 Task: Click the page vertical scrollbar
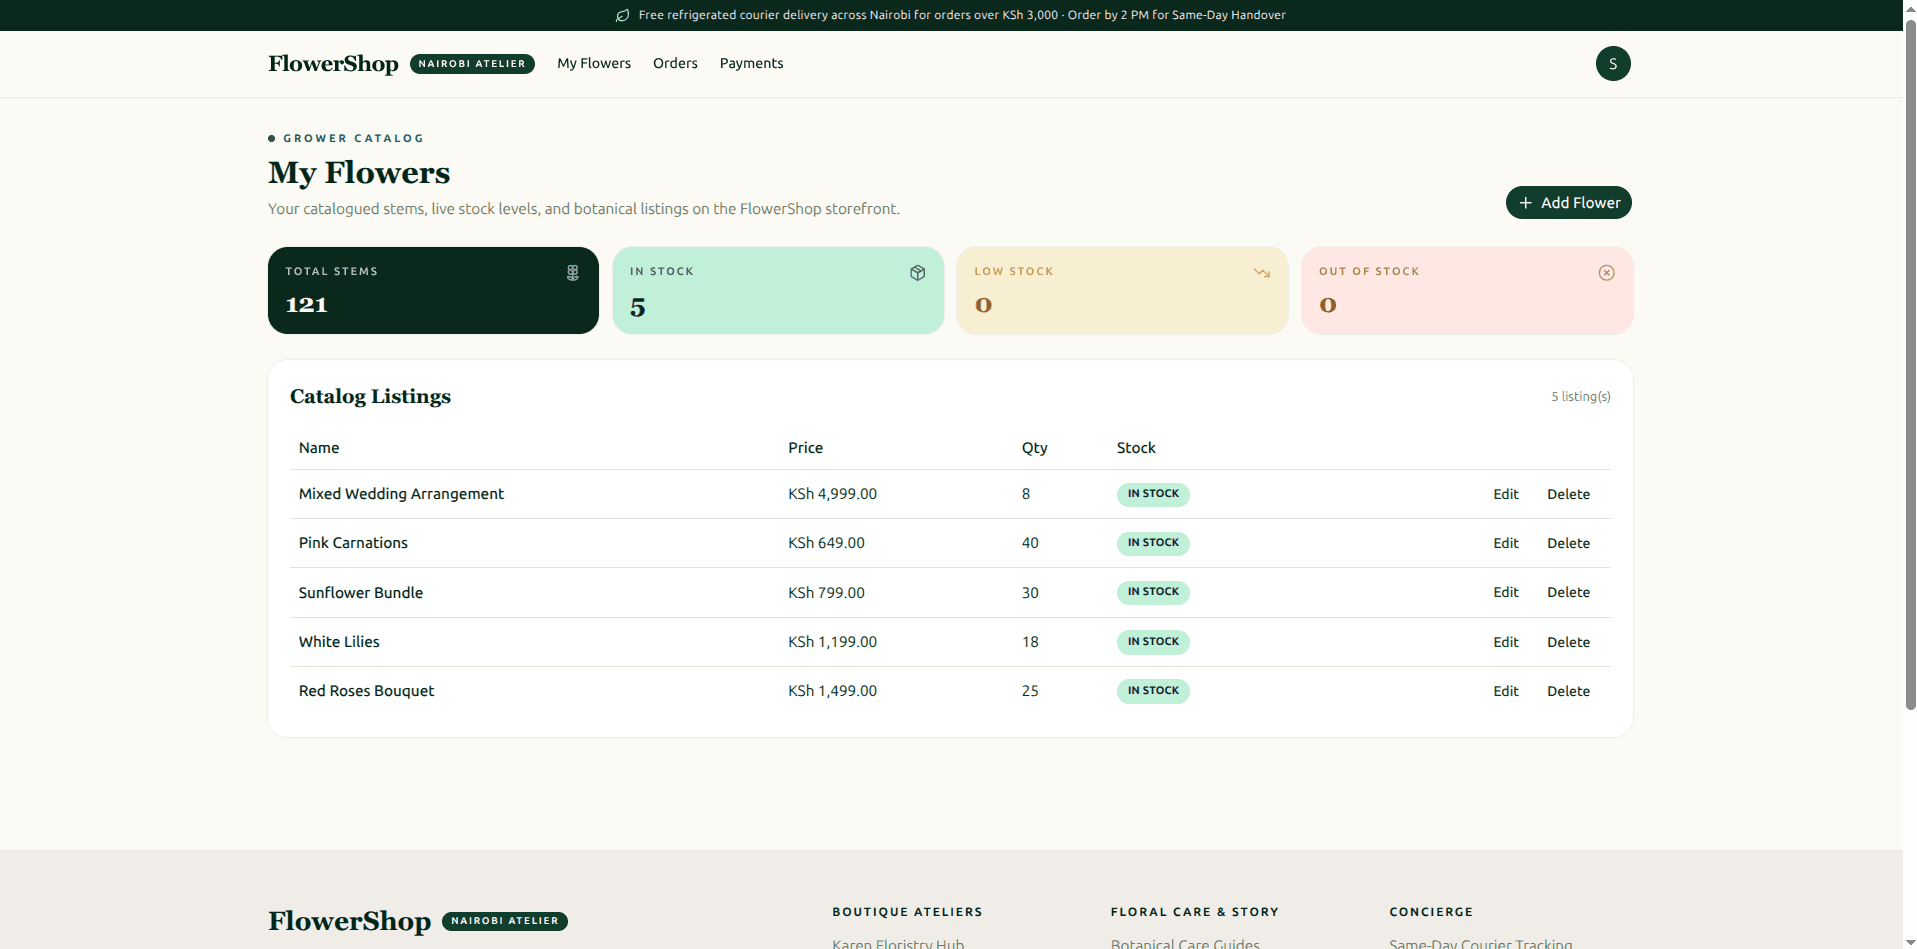click(1910, 364)
